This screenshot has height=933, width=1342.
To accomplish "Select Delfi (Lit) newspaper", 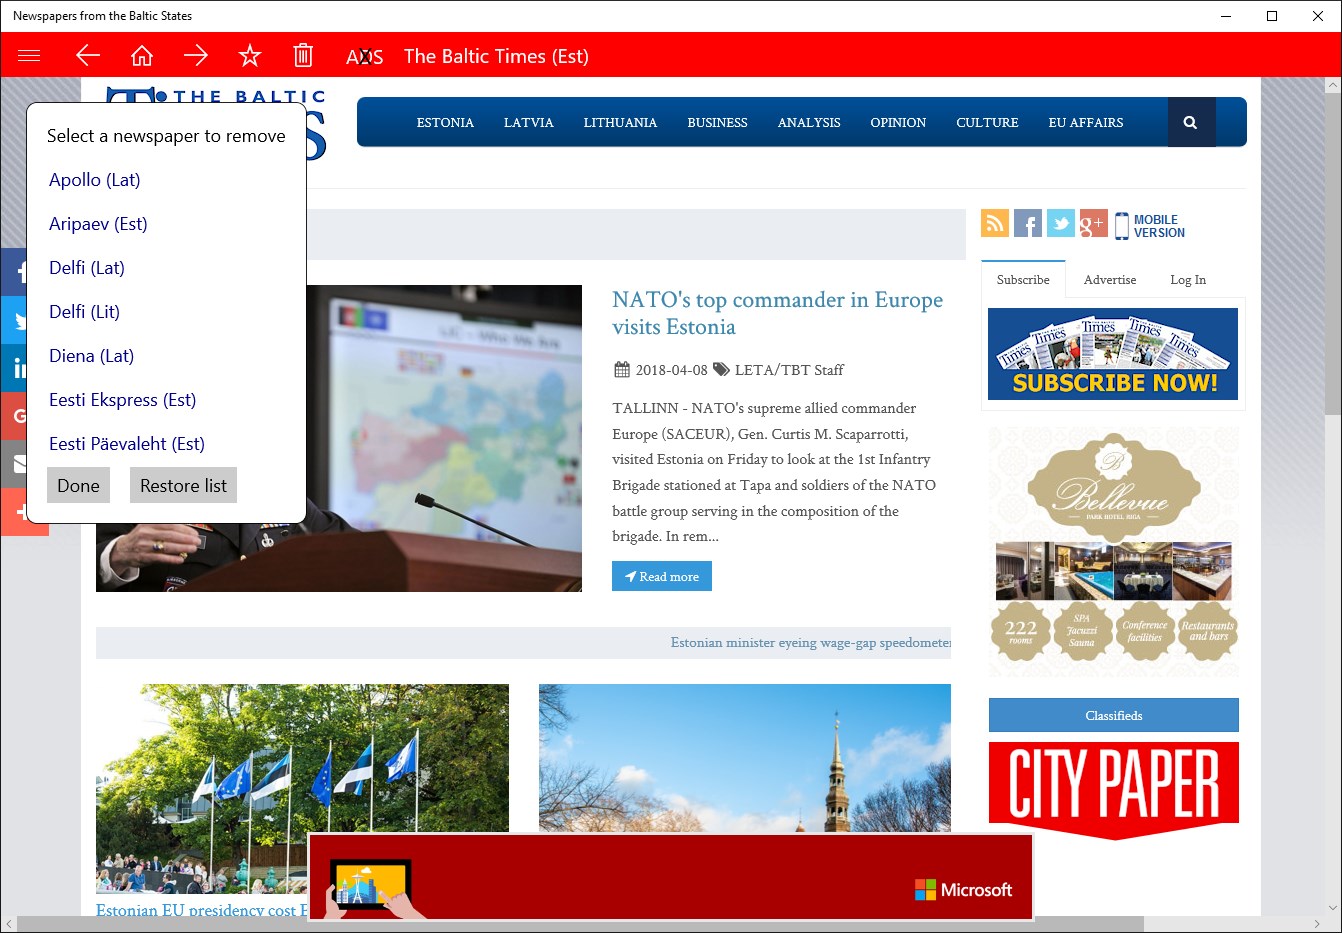I will (x=85, y=312).
